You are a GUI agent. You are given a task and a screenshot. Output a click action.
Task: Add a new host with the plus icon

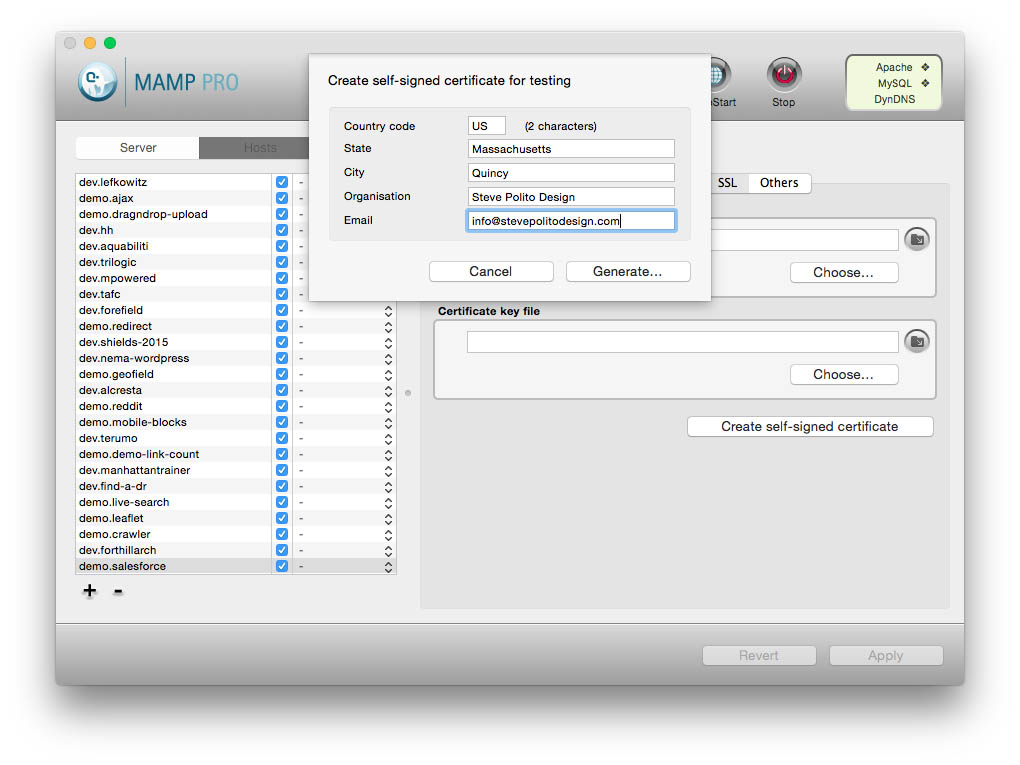pyautogui.click(x=90, y=591)
